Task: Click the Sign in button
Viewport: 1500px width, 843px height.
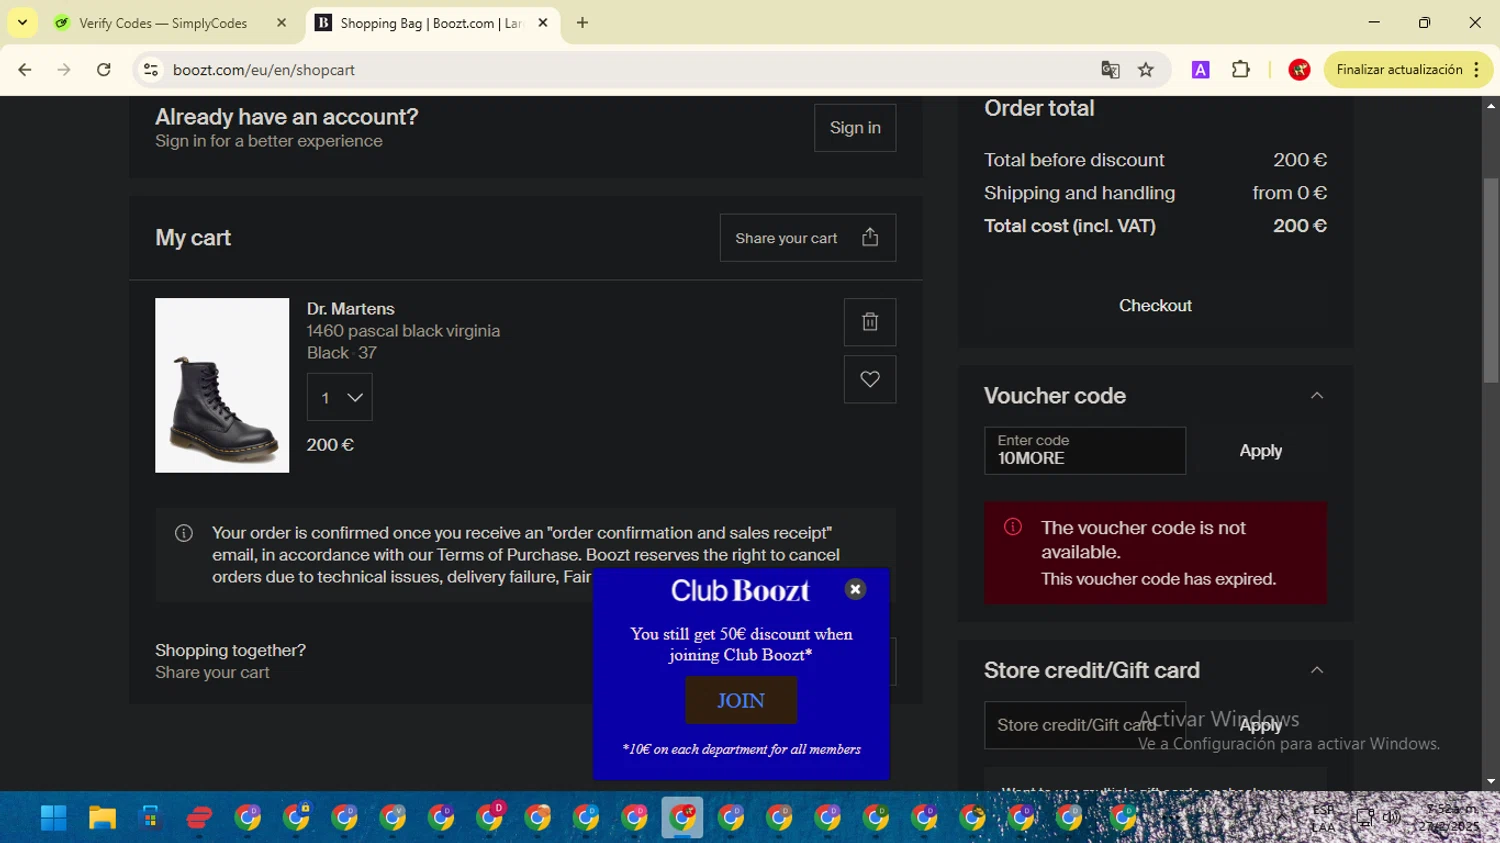Action: pos(855,128)
